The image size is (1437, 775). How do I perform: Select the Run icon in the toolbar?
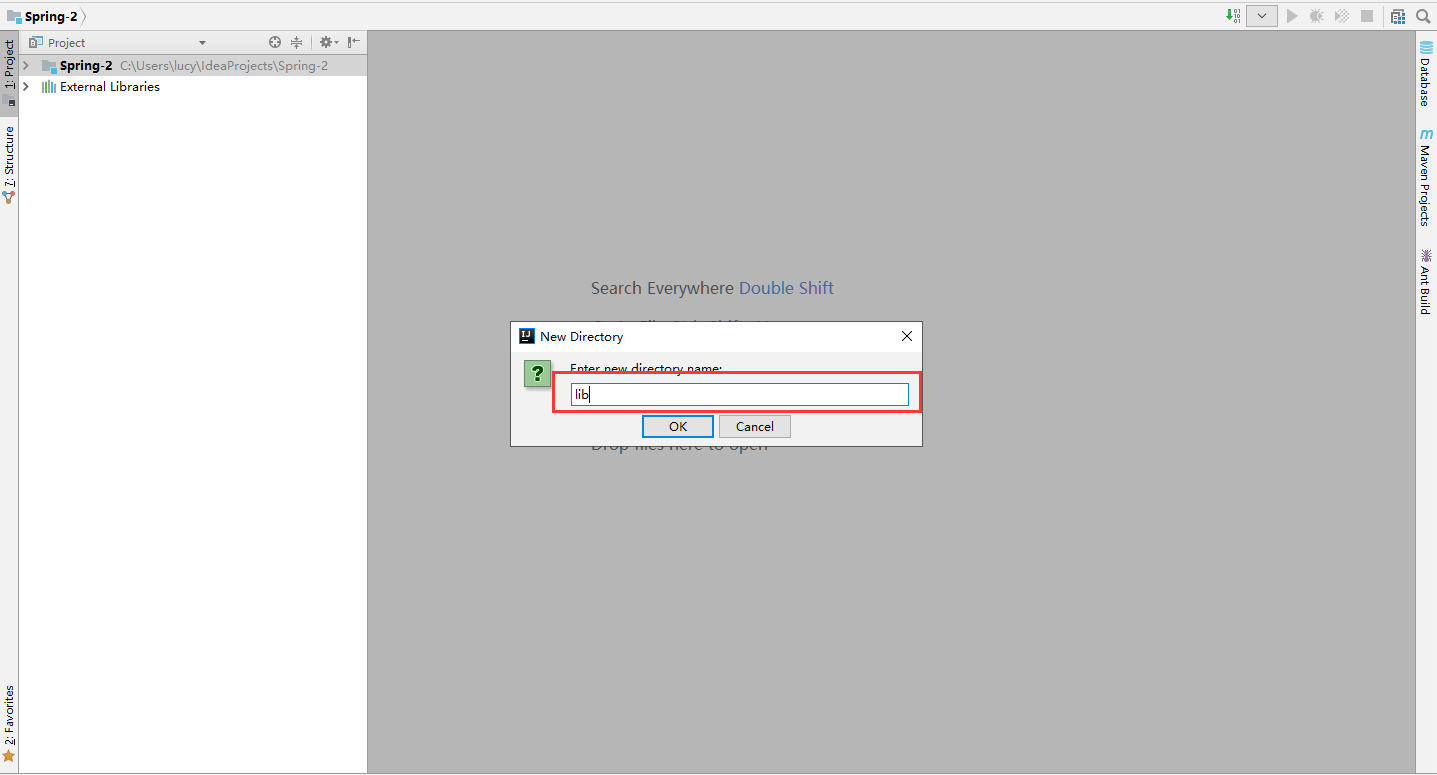(x=1290, y=16)
